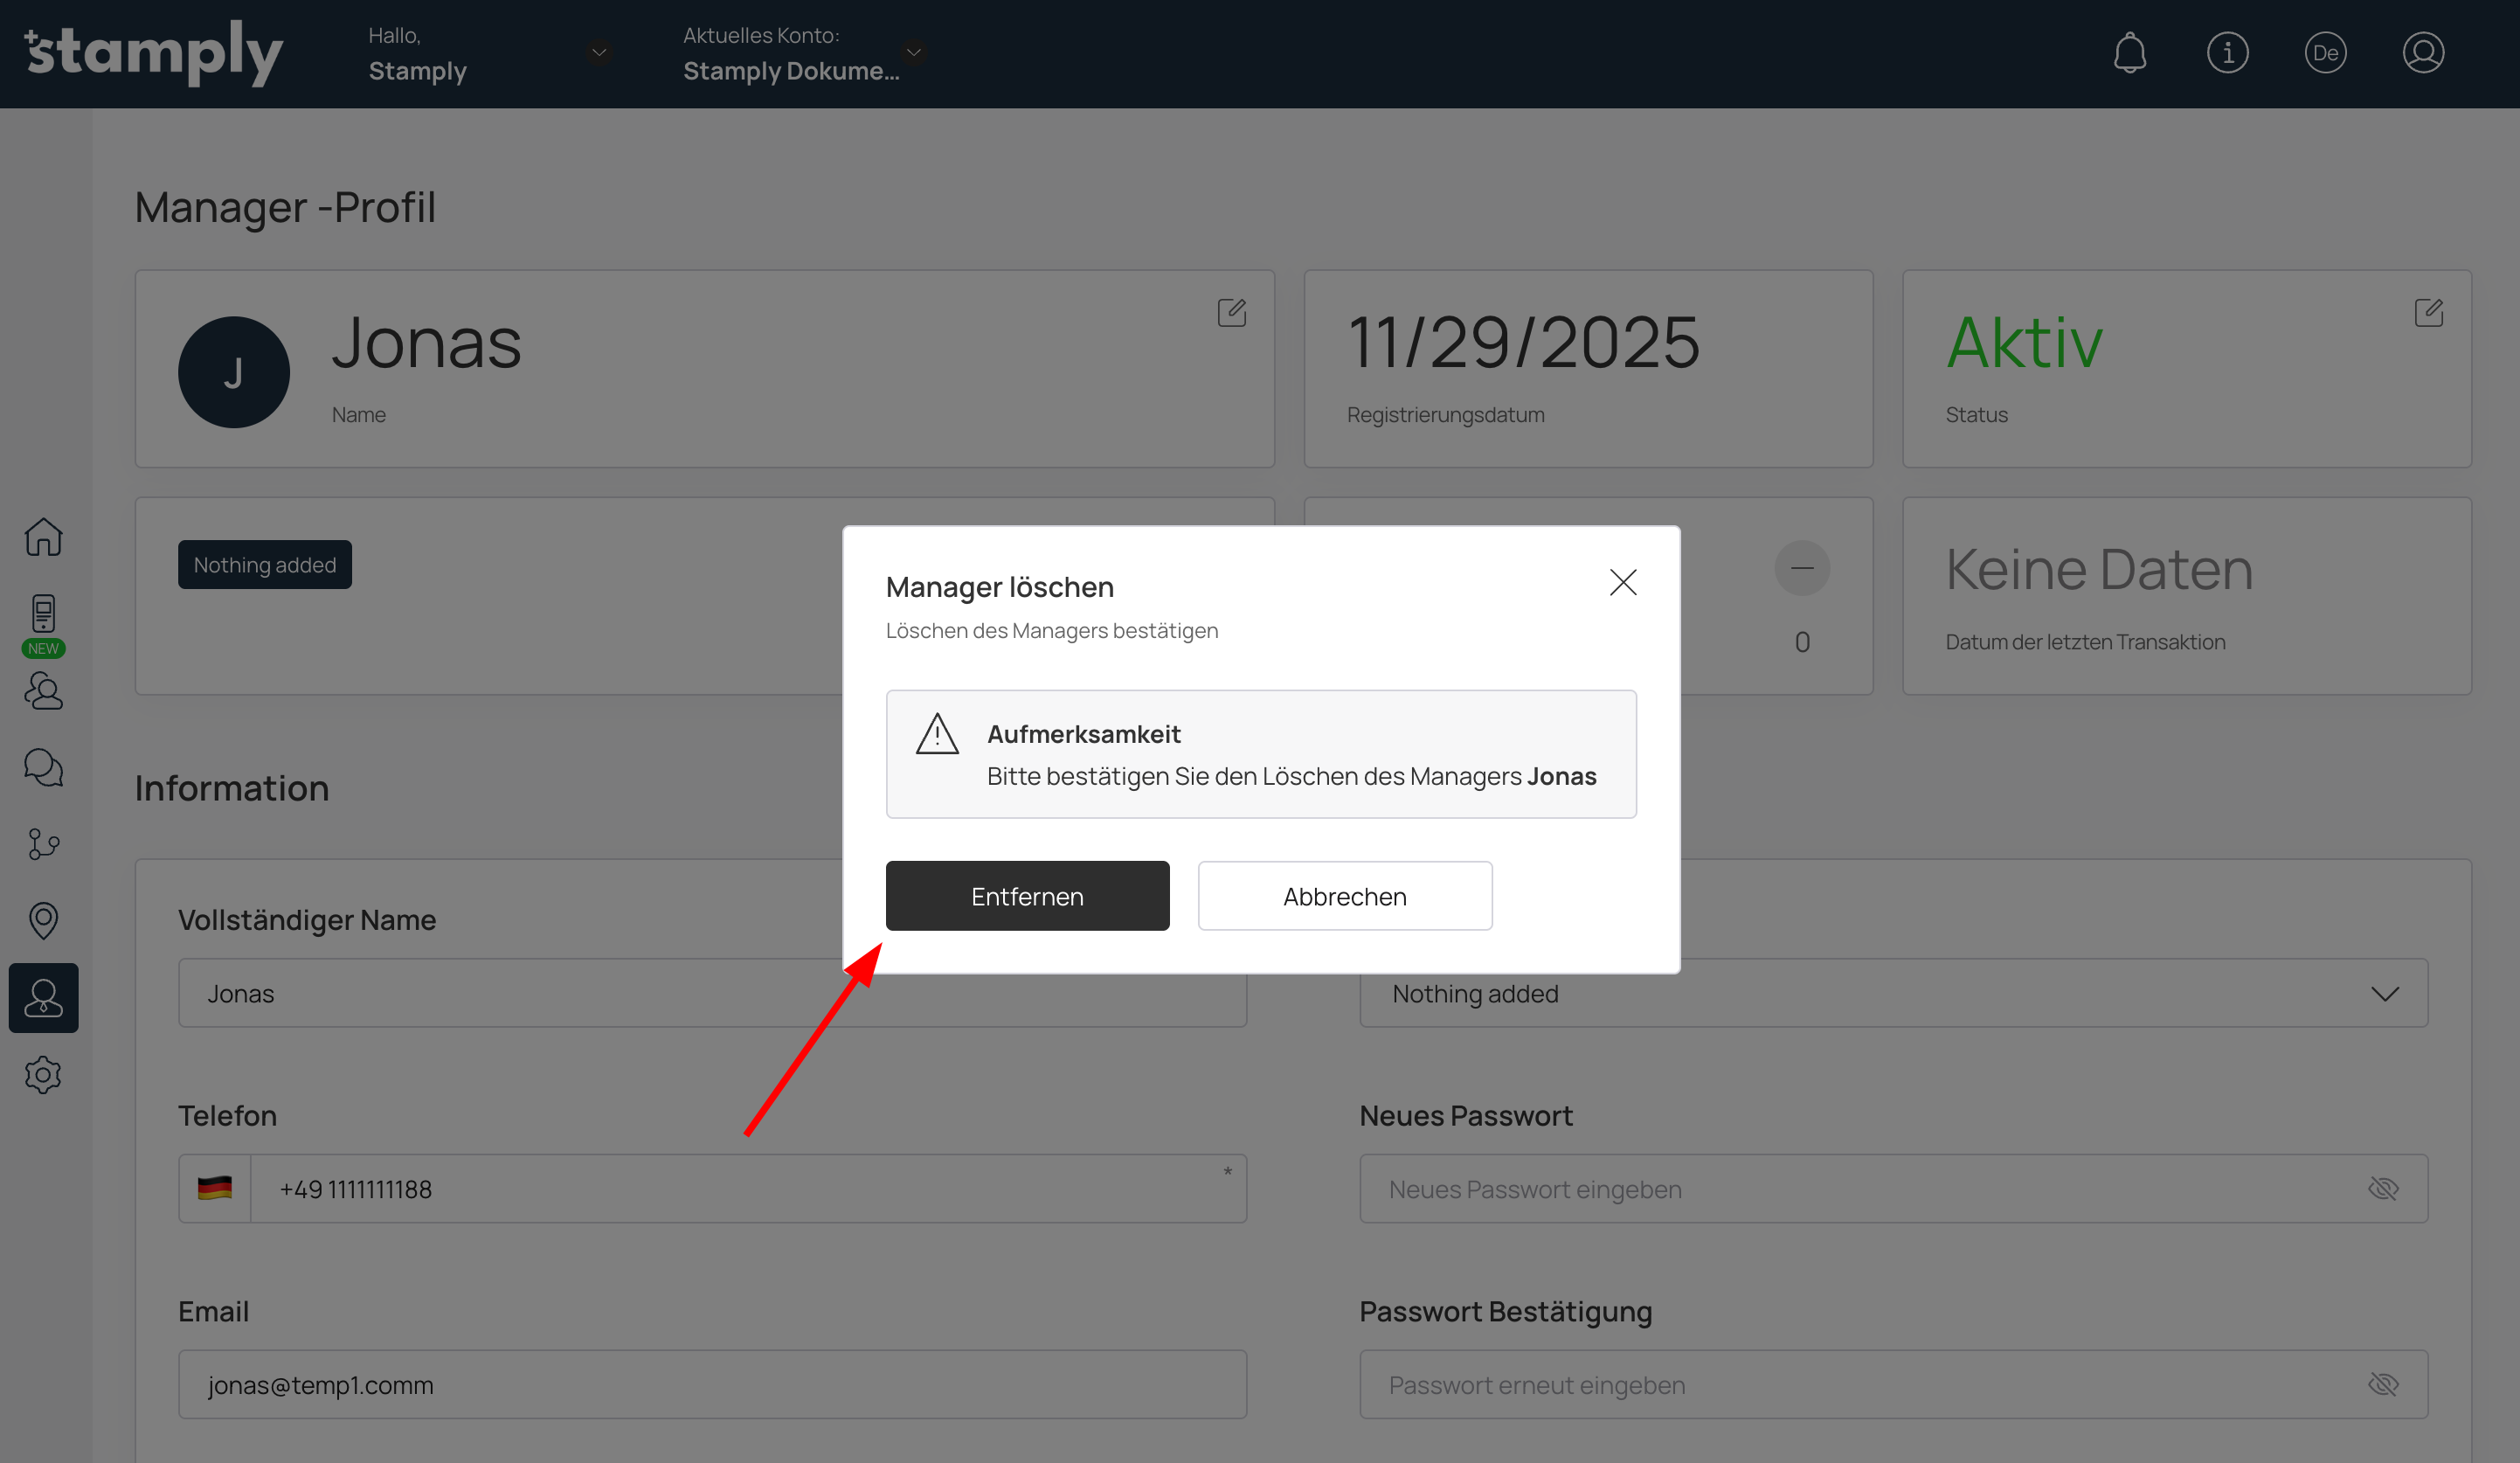Screen dimensions: 2520x1463
Task: Switch language via the De button
Action: tap(2325, 53)
